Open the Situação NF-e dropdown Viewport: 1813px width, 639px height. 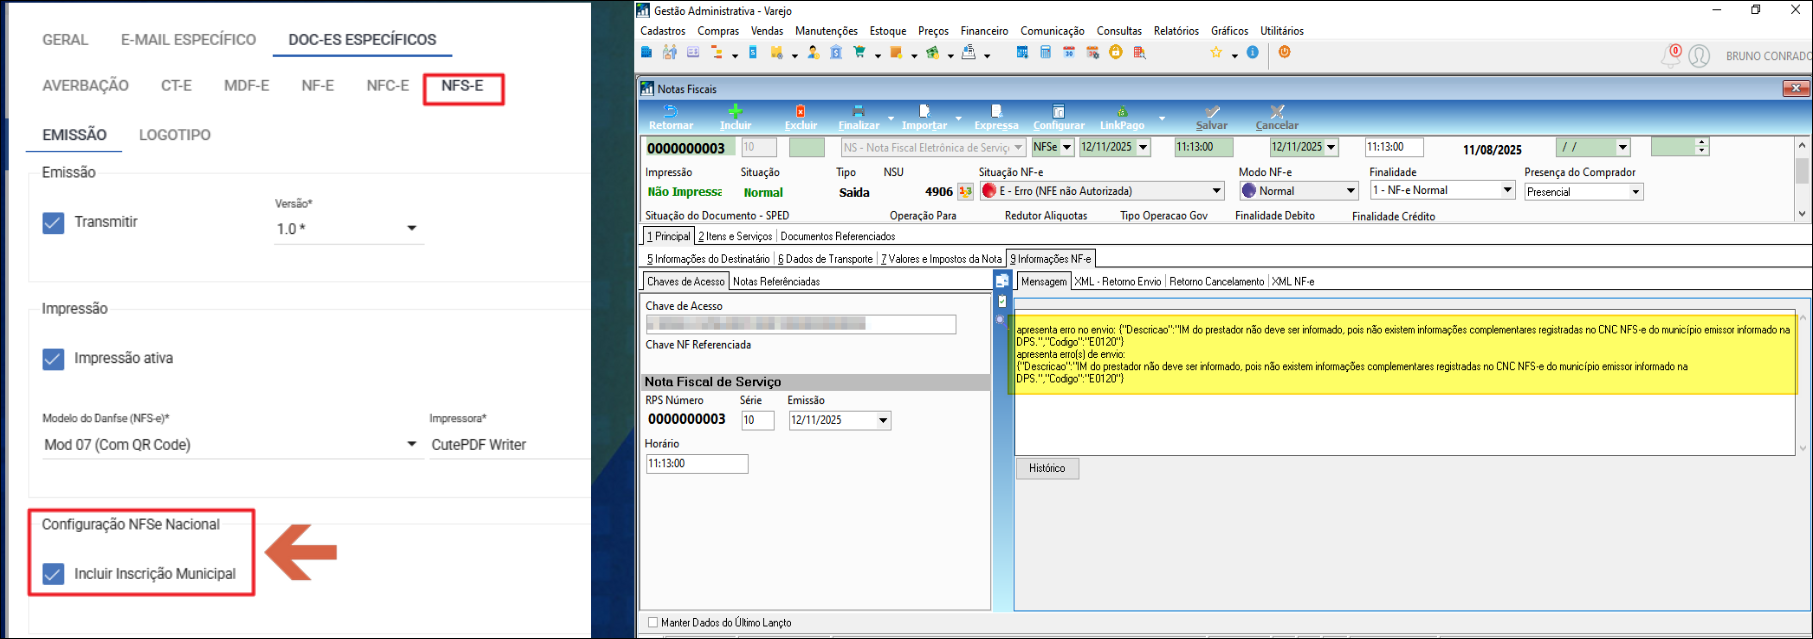[1216, 191]
